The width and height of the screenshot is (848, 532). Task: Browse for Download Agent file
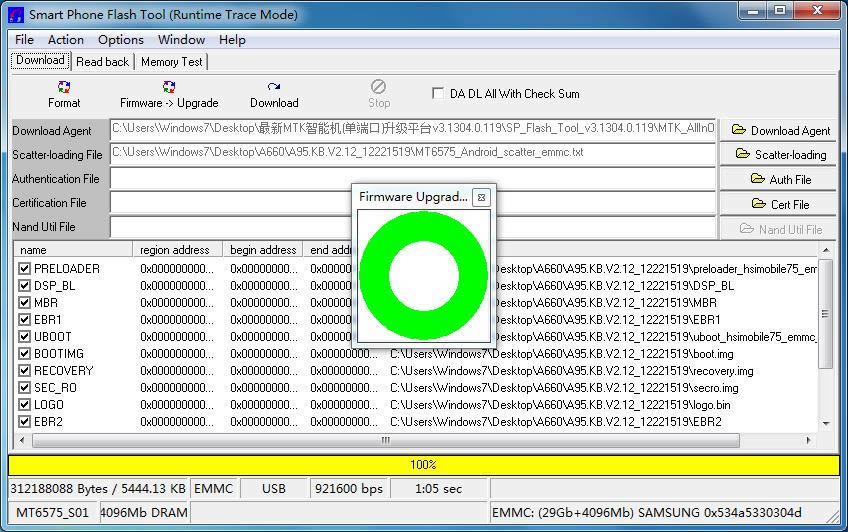click(780, 130)
